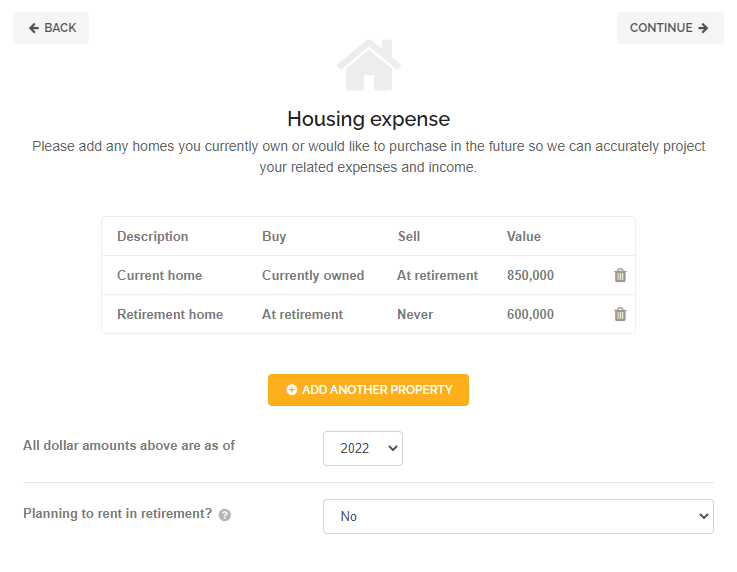Select the 850,000 home value
Screen dimensions: 737x572
point(530,275)
